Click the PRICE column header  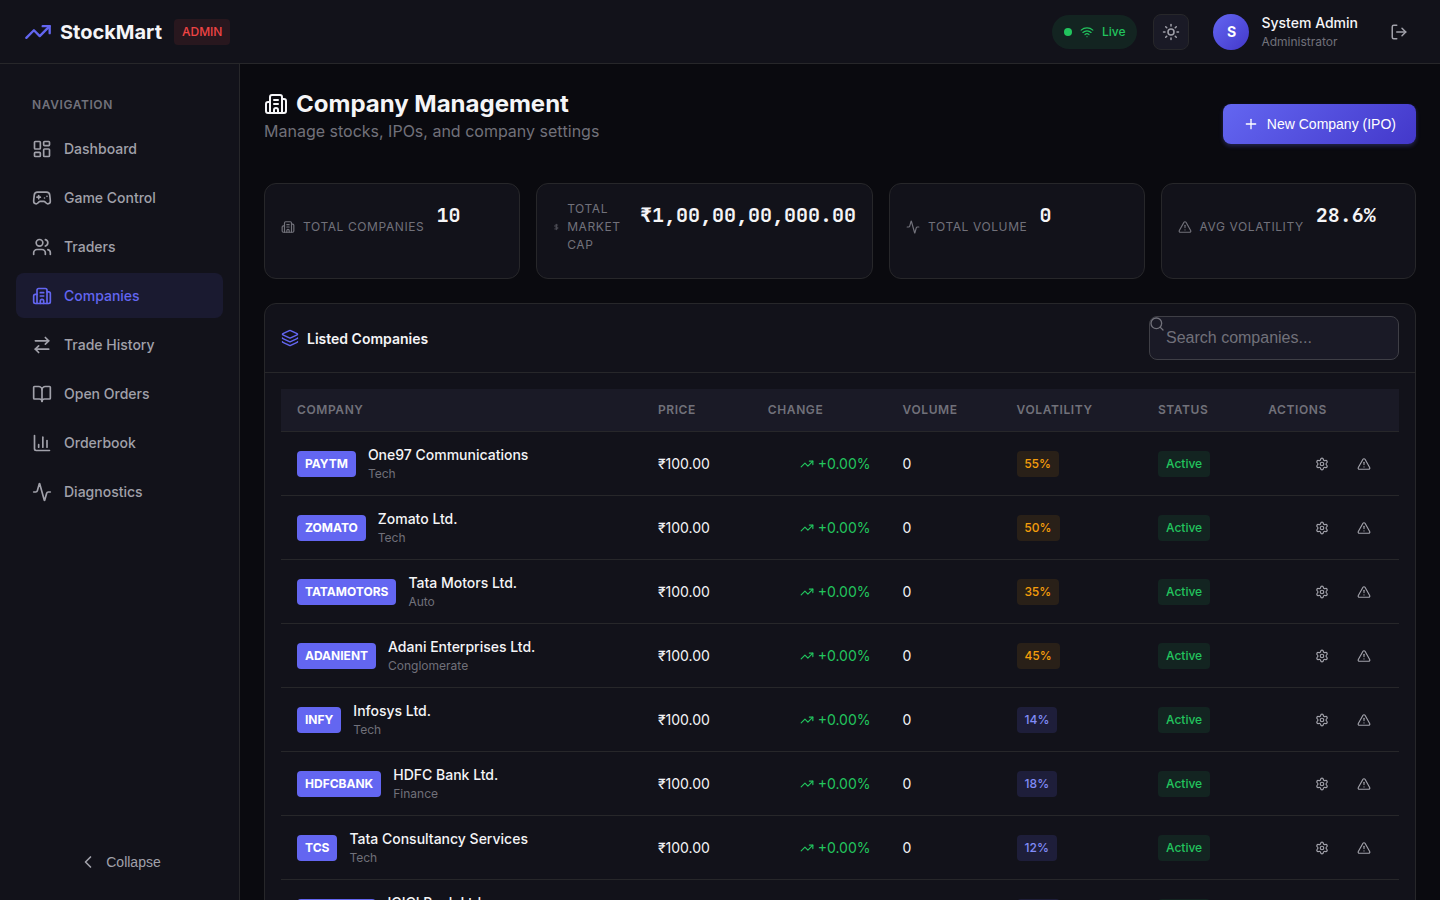point(677,410)
